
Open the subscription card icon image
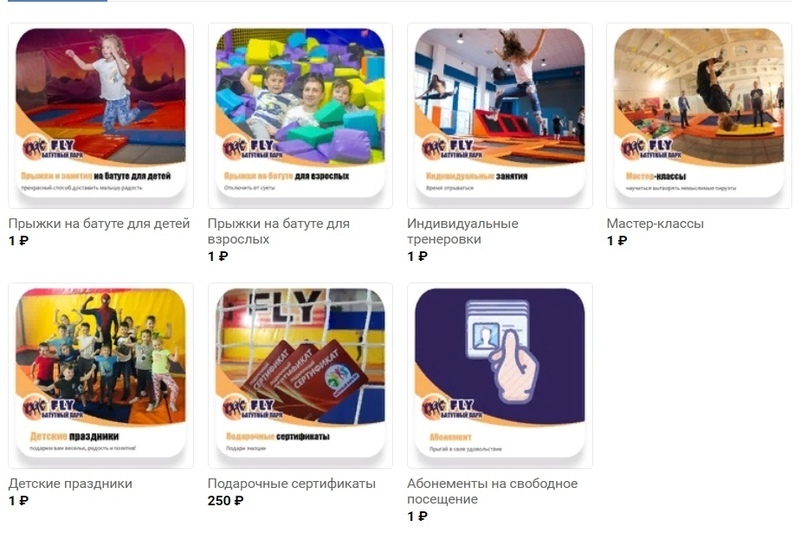point(500,376)
